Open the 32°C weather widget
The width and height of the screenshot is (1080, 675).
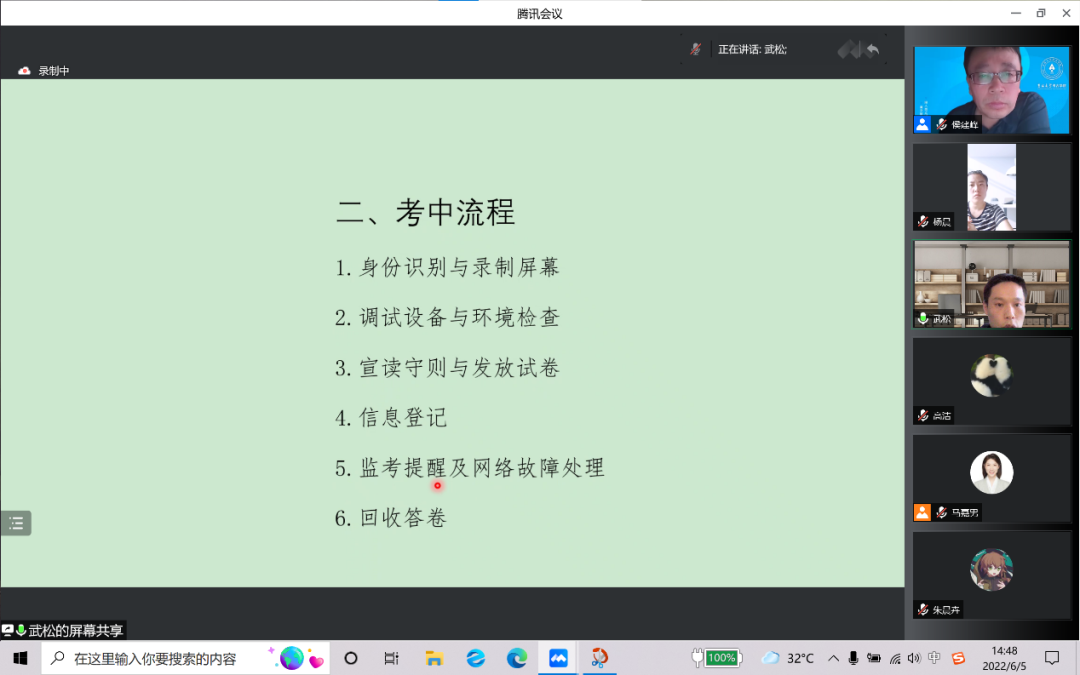click(788, 658)
